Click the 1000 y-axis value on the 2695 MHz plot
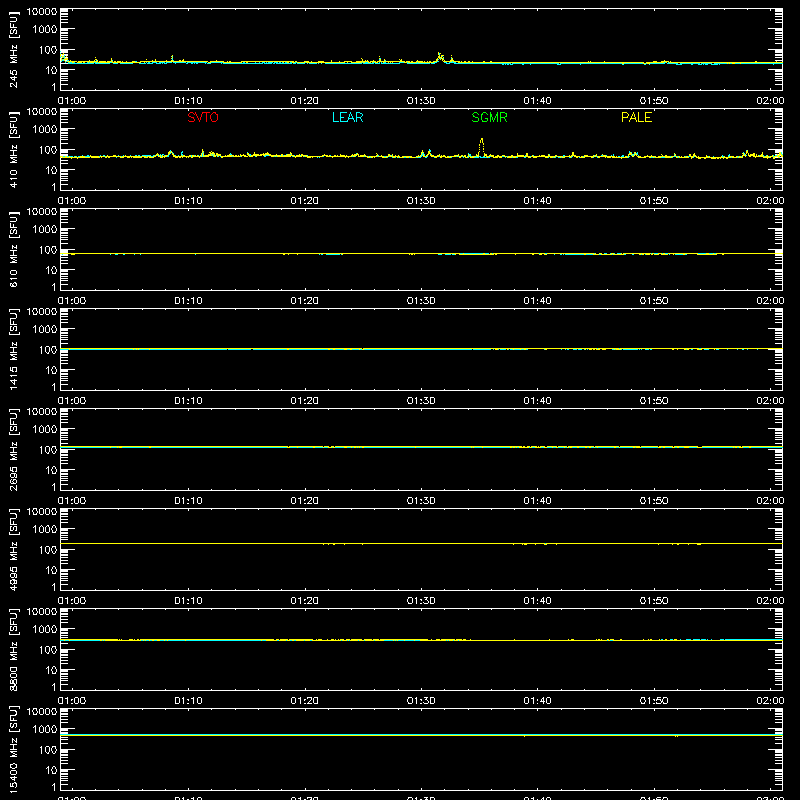 point(45,429)
